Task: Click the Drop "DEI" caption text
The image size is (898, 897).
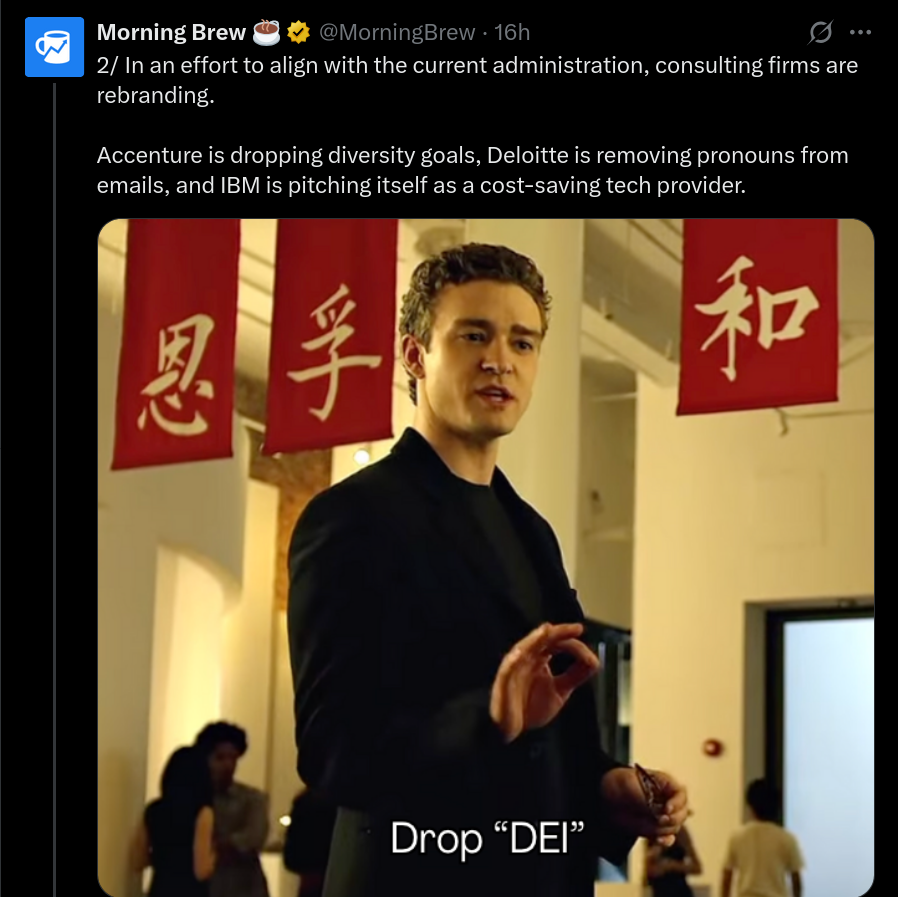Action: click(487, 838)
